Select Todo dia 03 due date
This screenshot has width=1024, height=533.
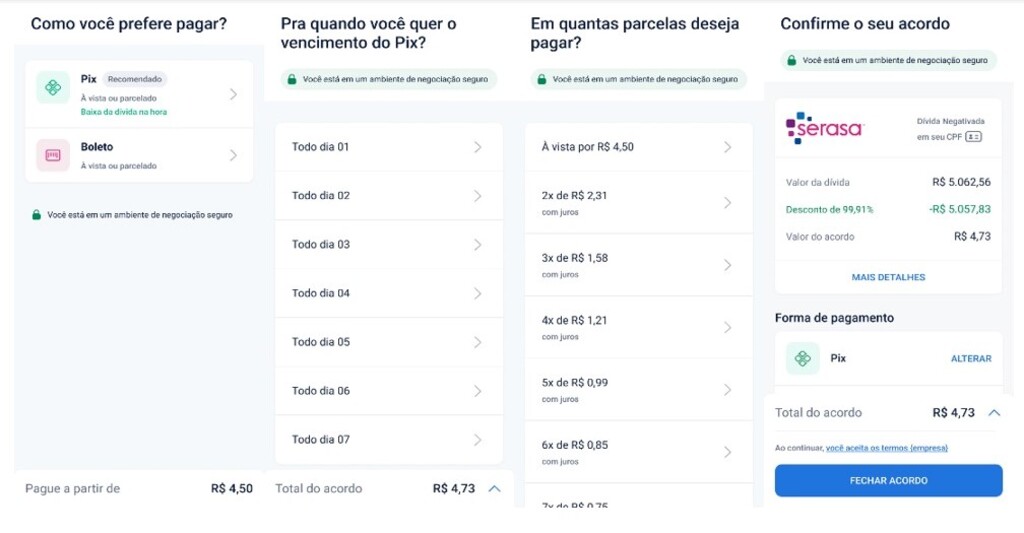389,244
